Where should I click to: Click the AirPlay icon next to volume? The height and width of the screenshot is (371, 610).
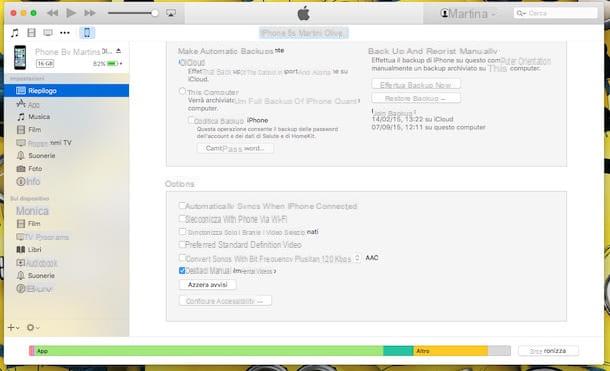(170, 13)
